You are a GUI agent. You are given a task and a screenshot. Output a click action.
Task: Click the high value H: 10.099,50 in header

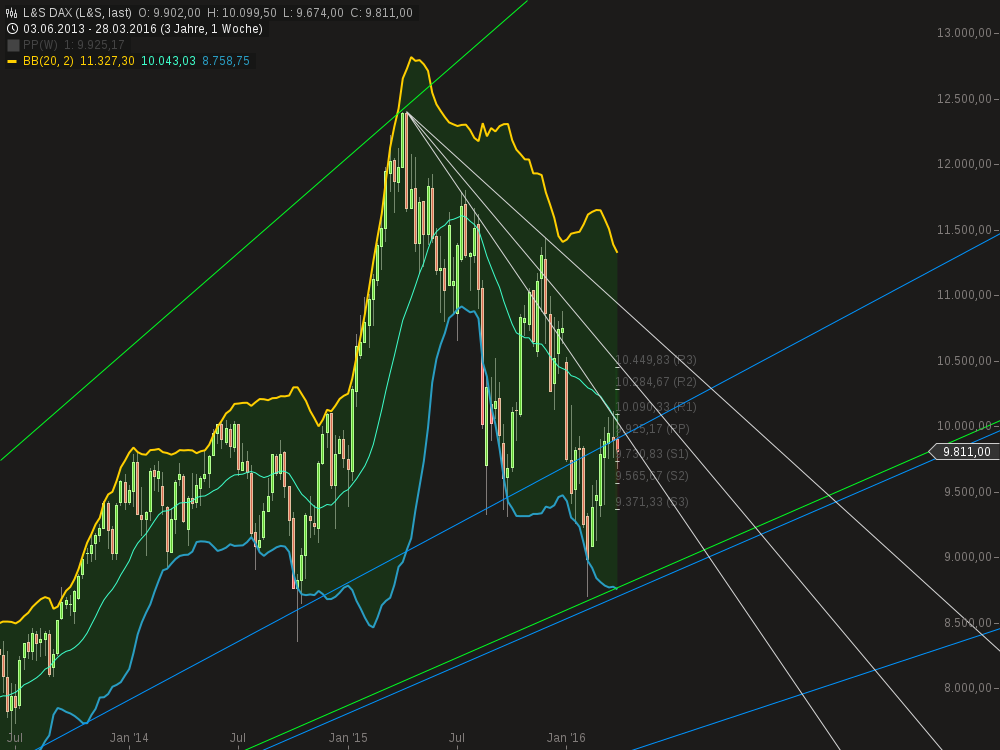pos(242,13)
